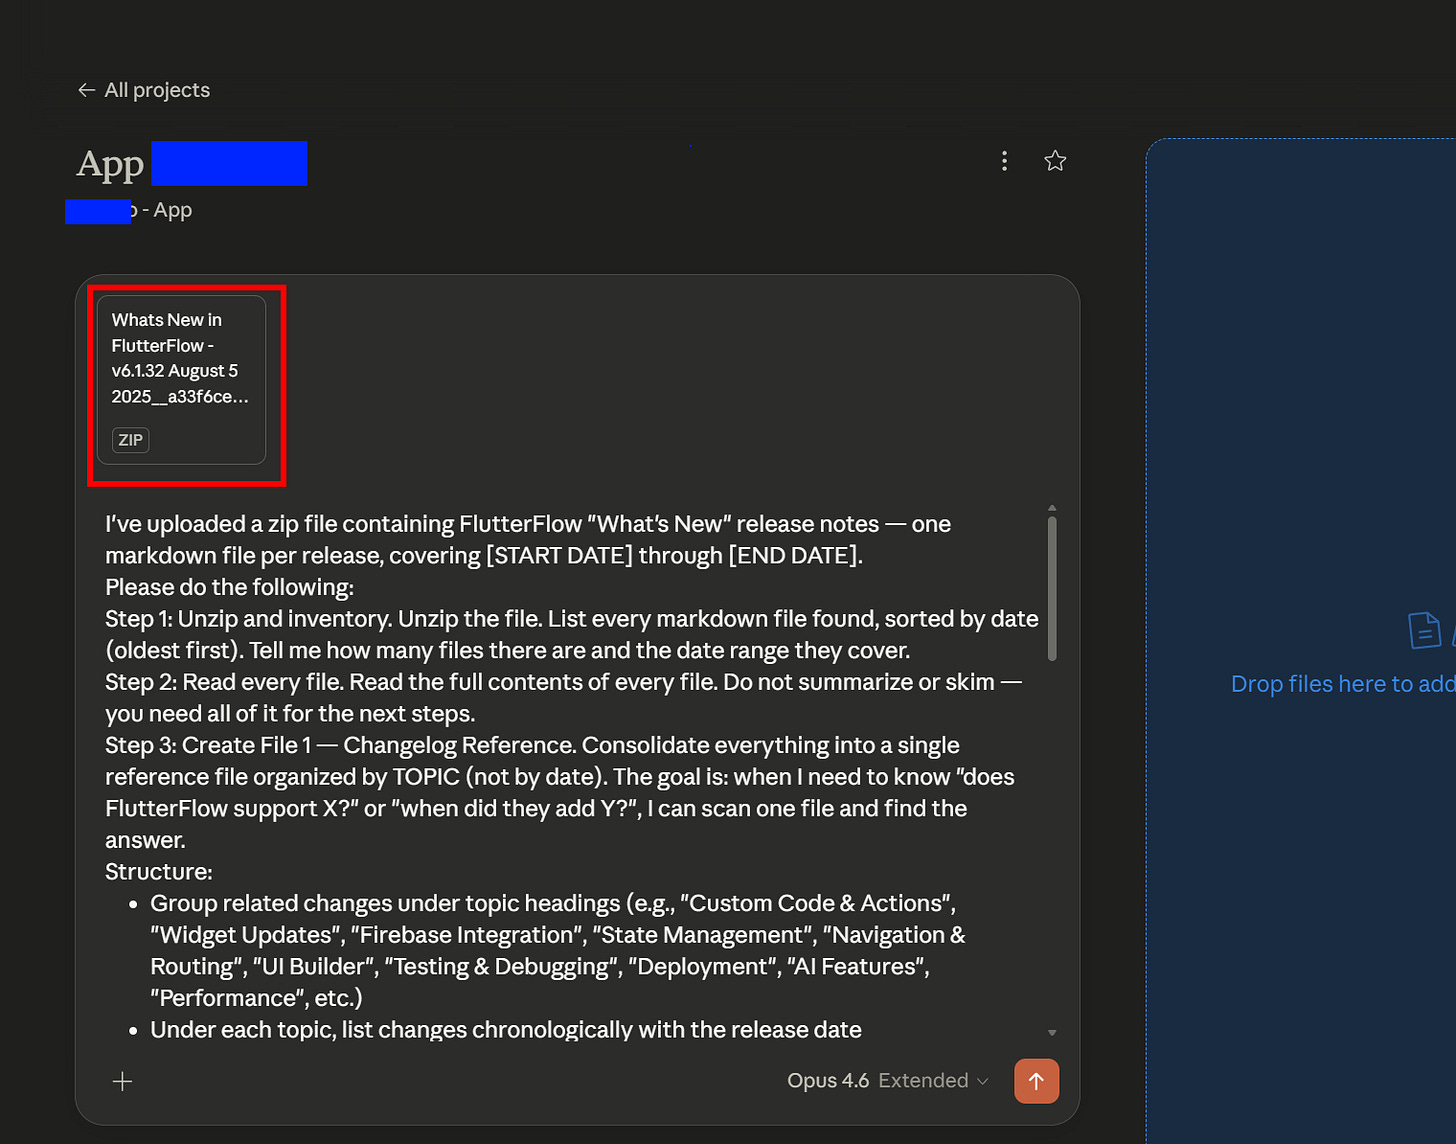Click the project description ending in '- App'
The image size is (1456, 1144).
click(x=129, y=210)
